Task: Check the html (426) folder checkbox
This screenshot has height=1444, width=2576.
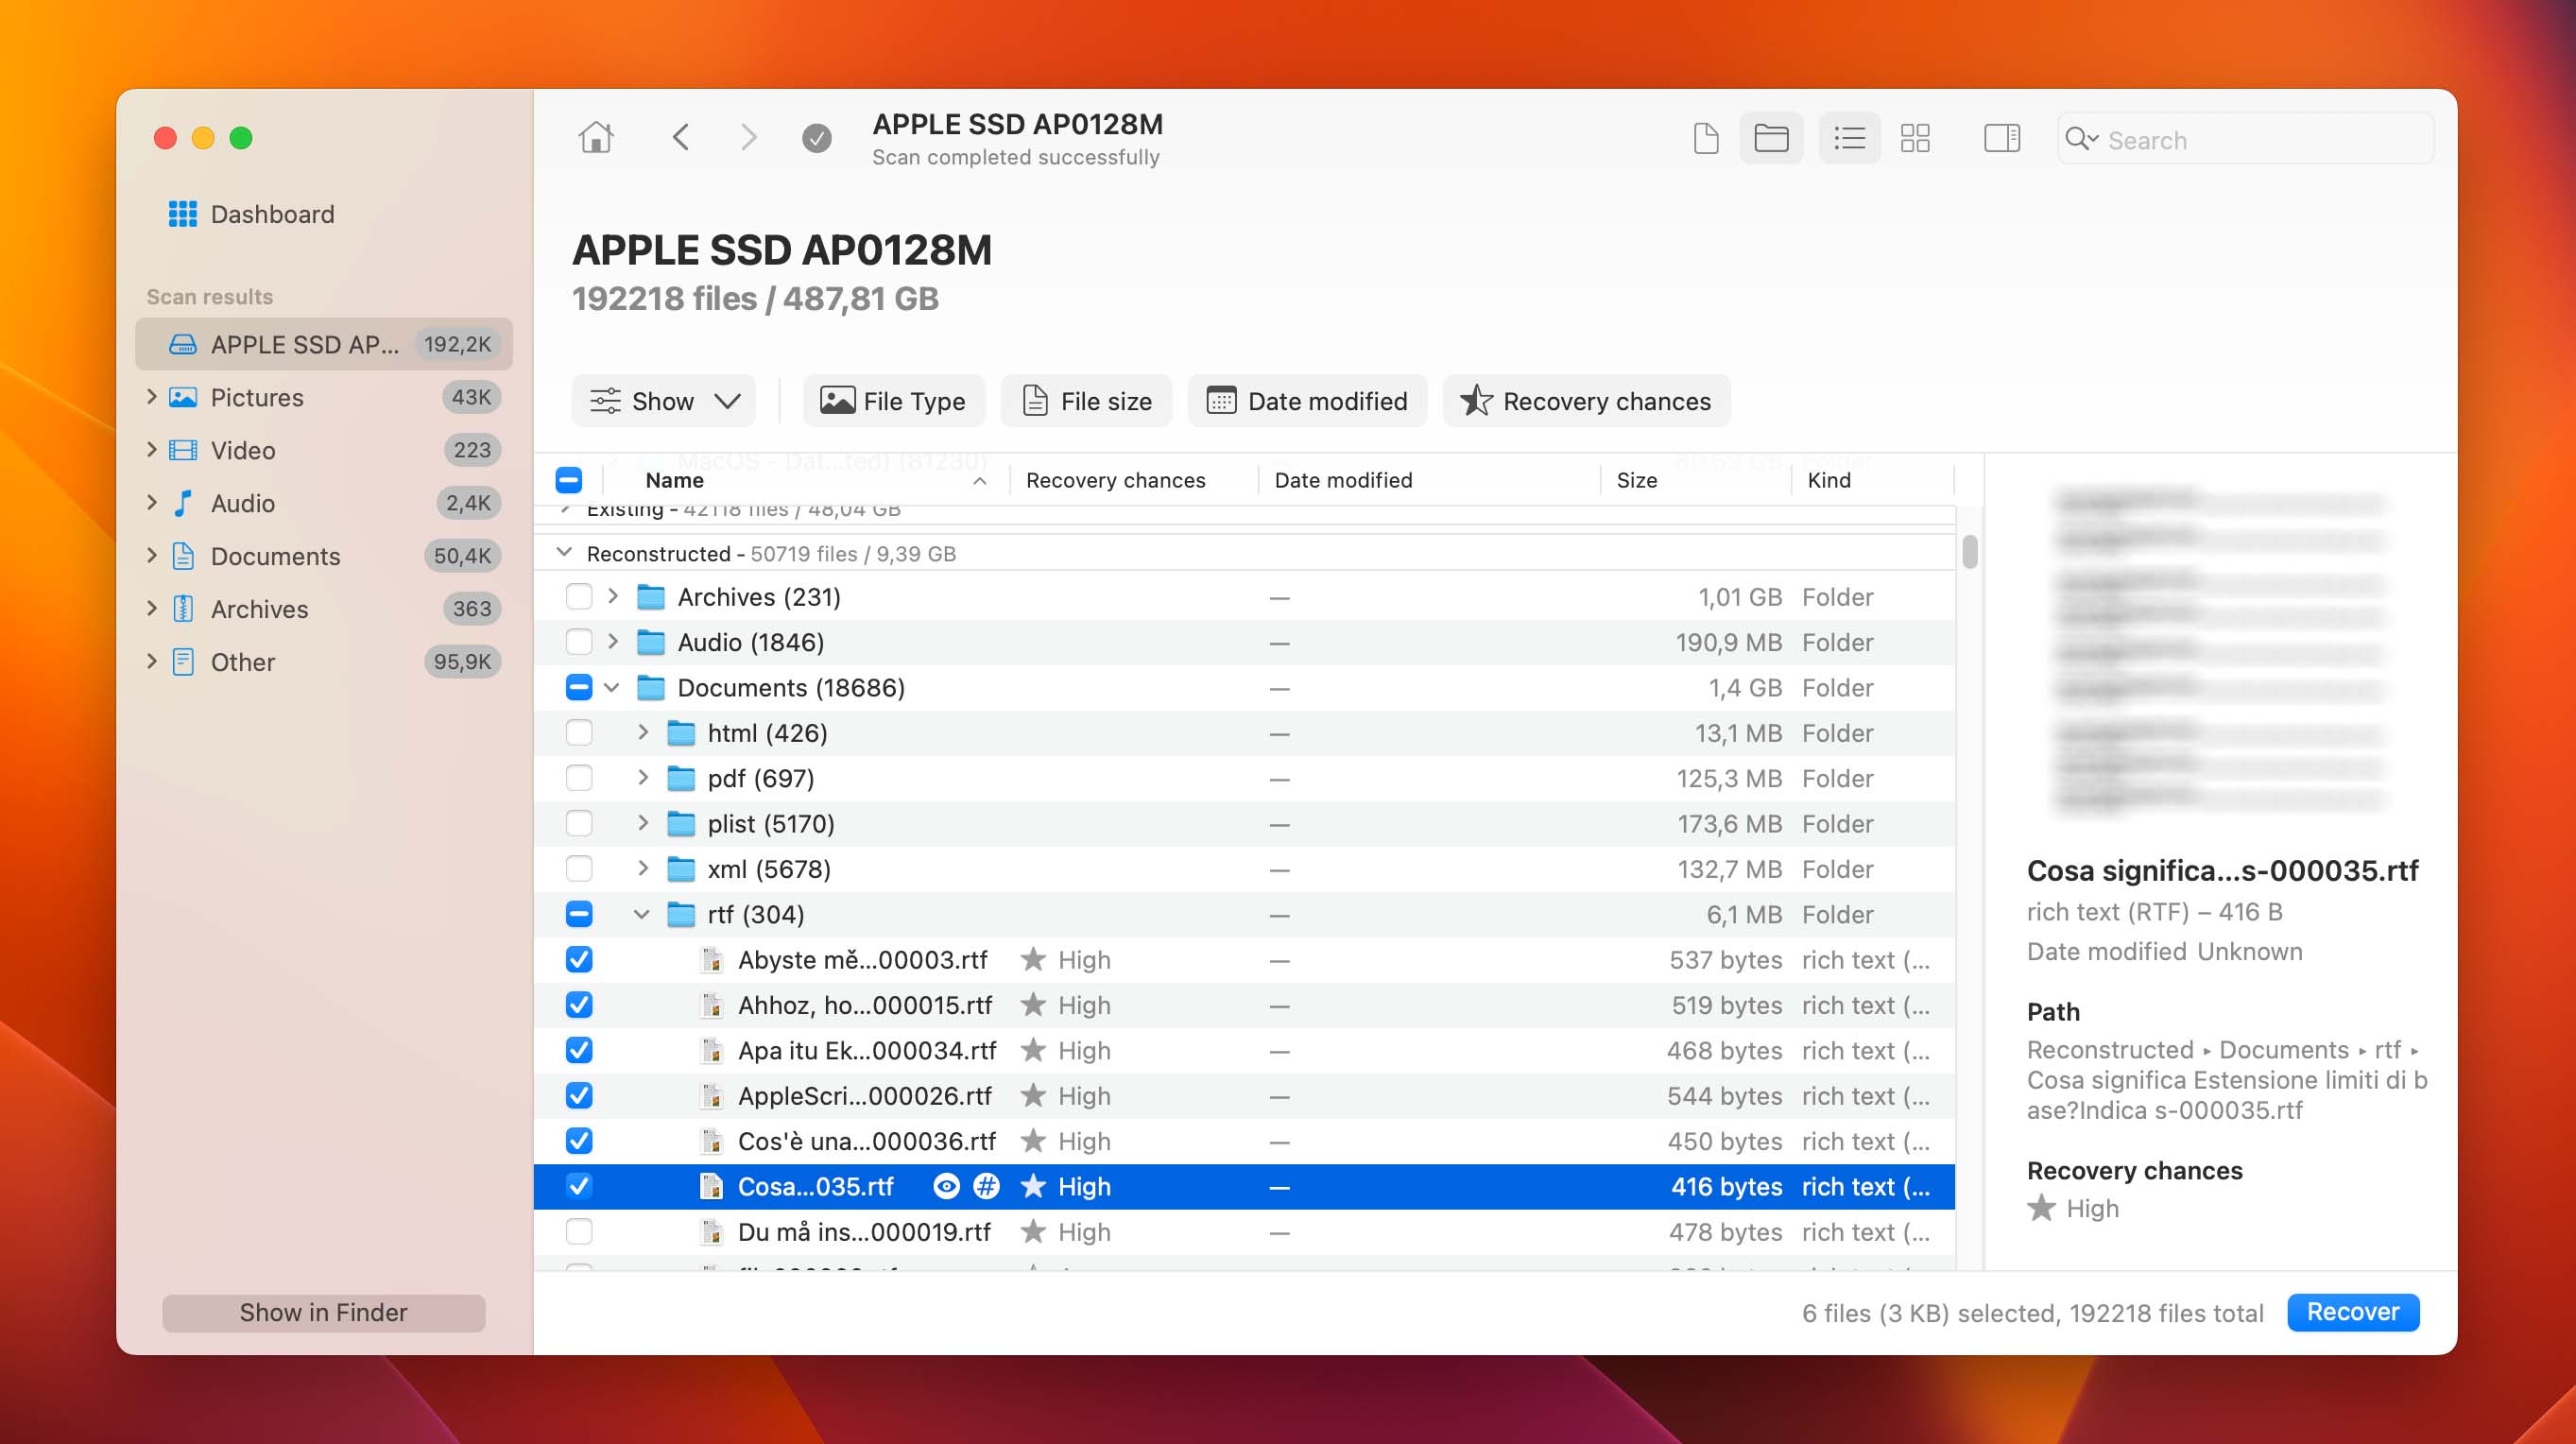Action: 579,733
